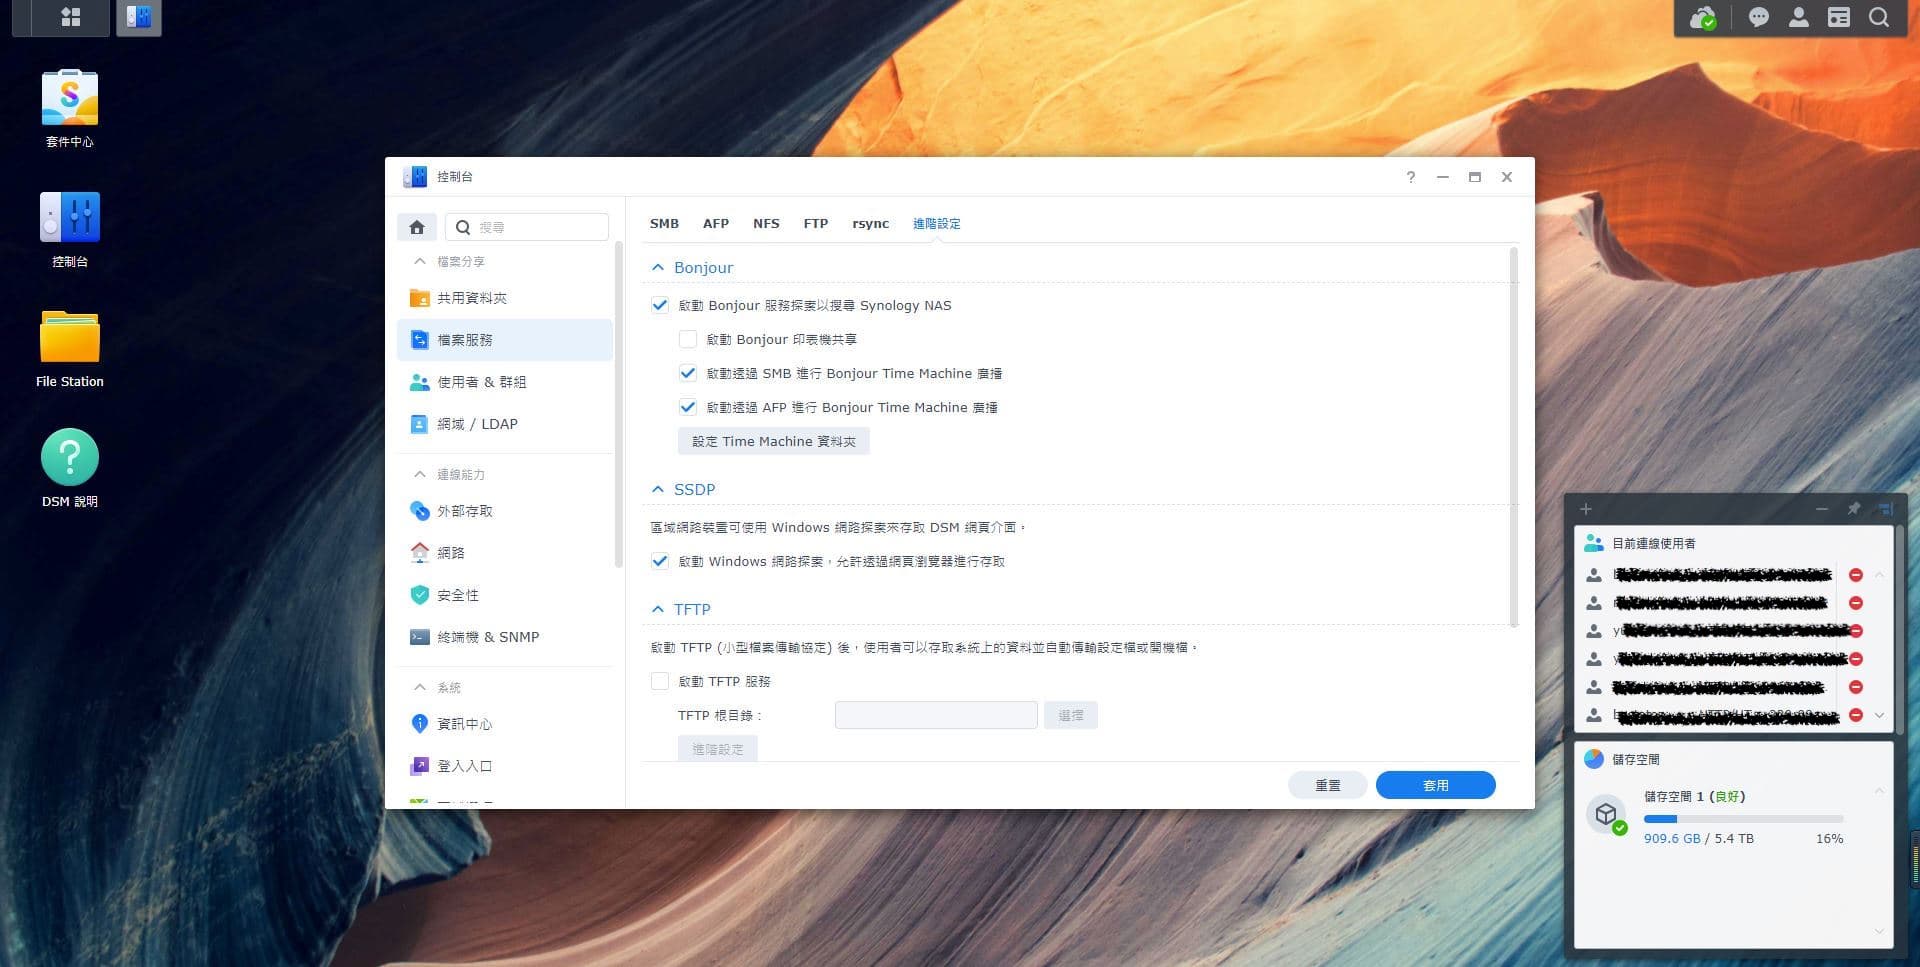The image size is (1920, 967).
Task: Open 使用者 & 群組 in sidebar
Action: (505, 382)
